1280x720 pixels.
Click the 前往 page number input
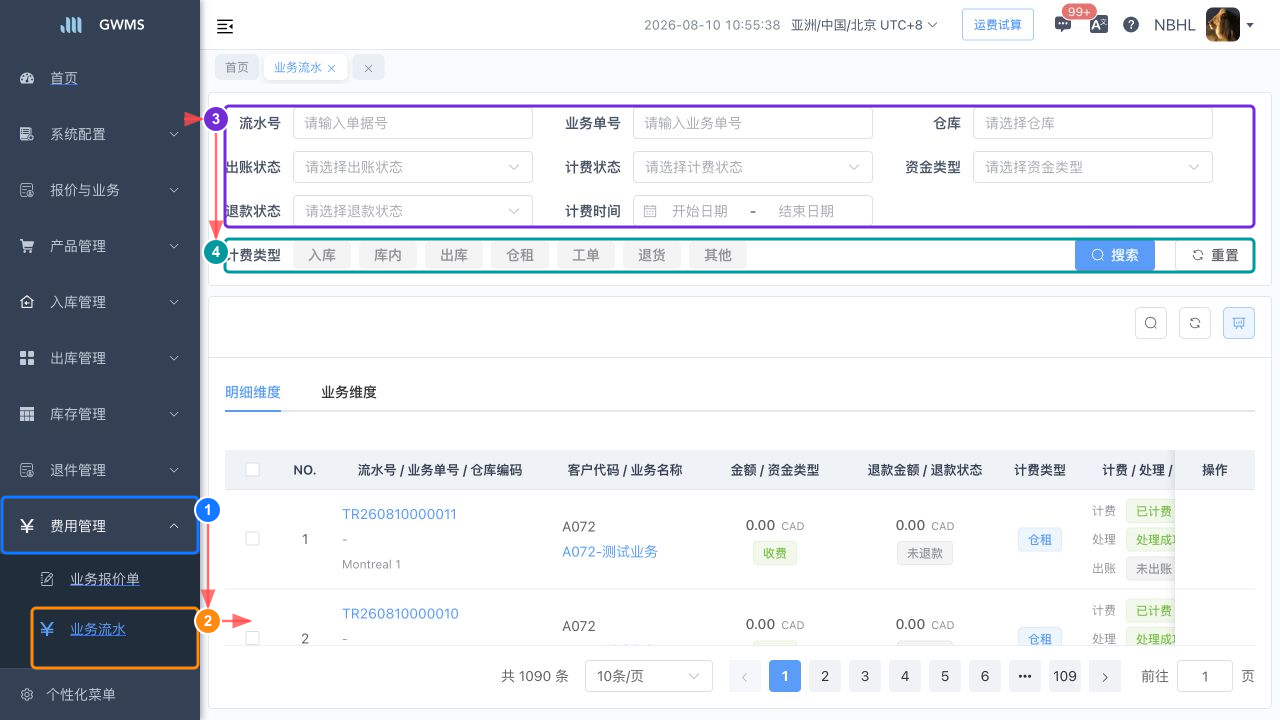1205,677
